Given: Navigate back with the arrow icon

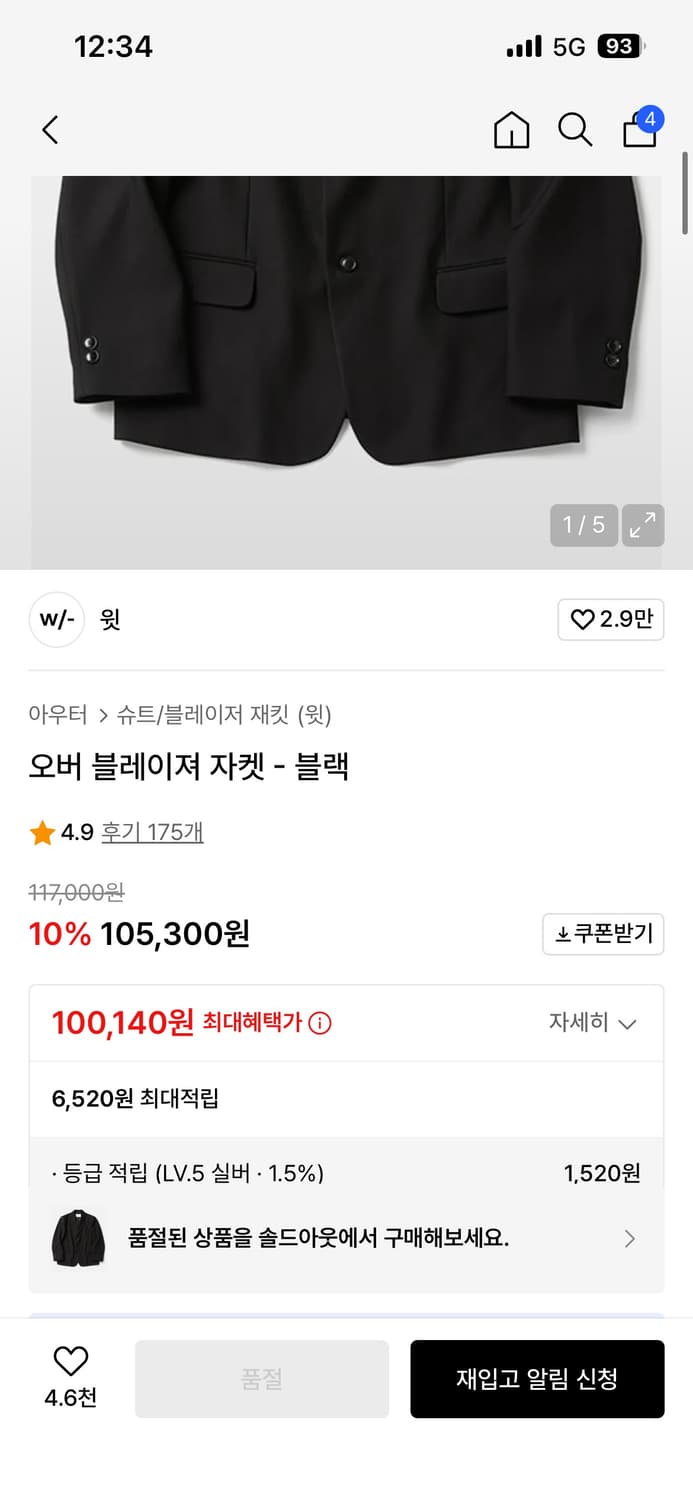Looking at the screenshot, I should (50, 130).
